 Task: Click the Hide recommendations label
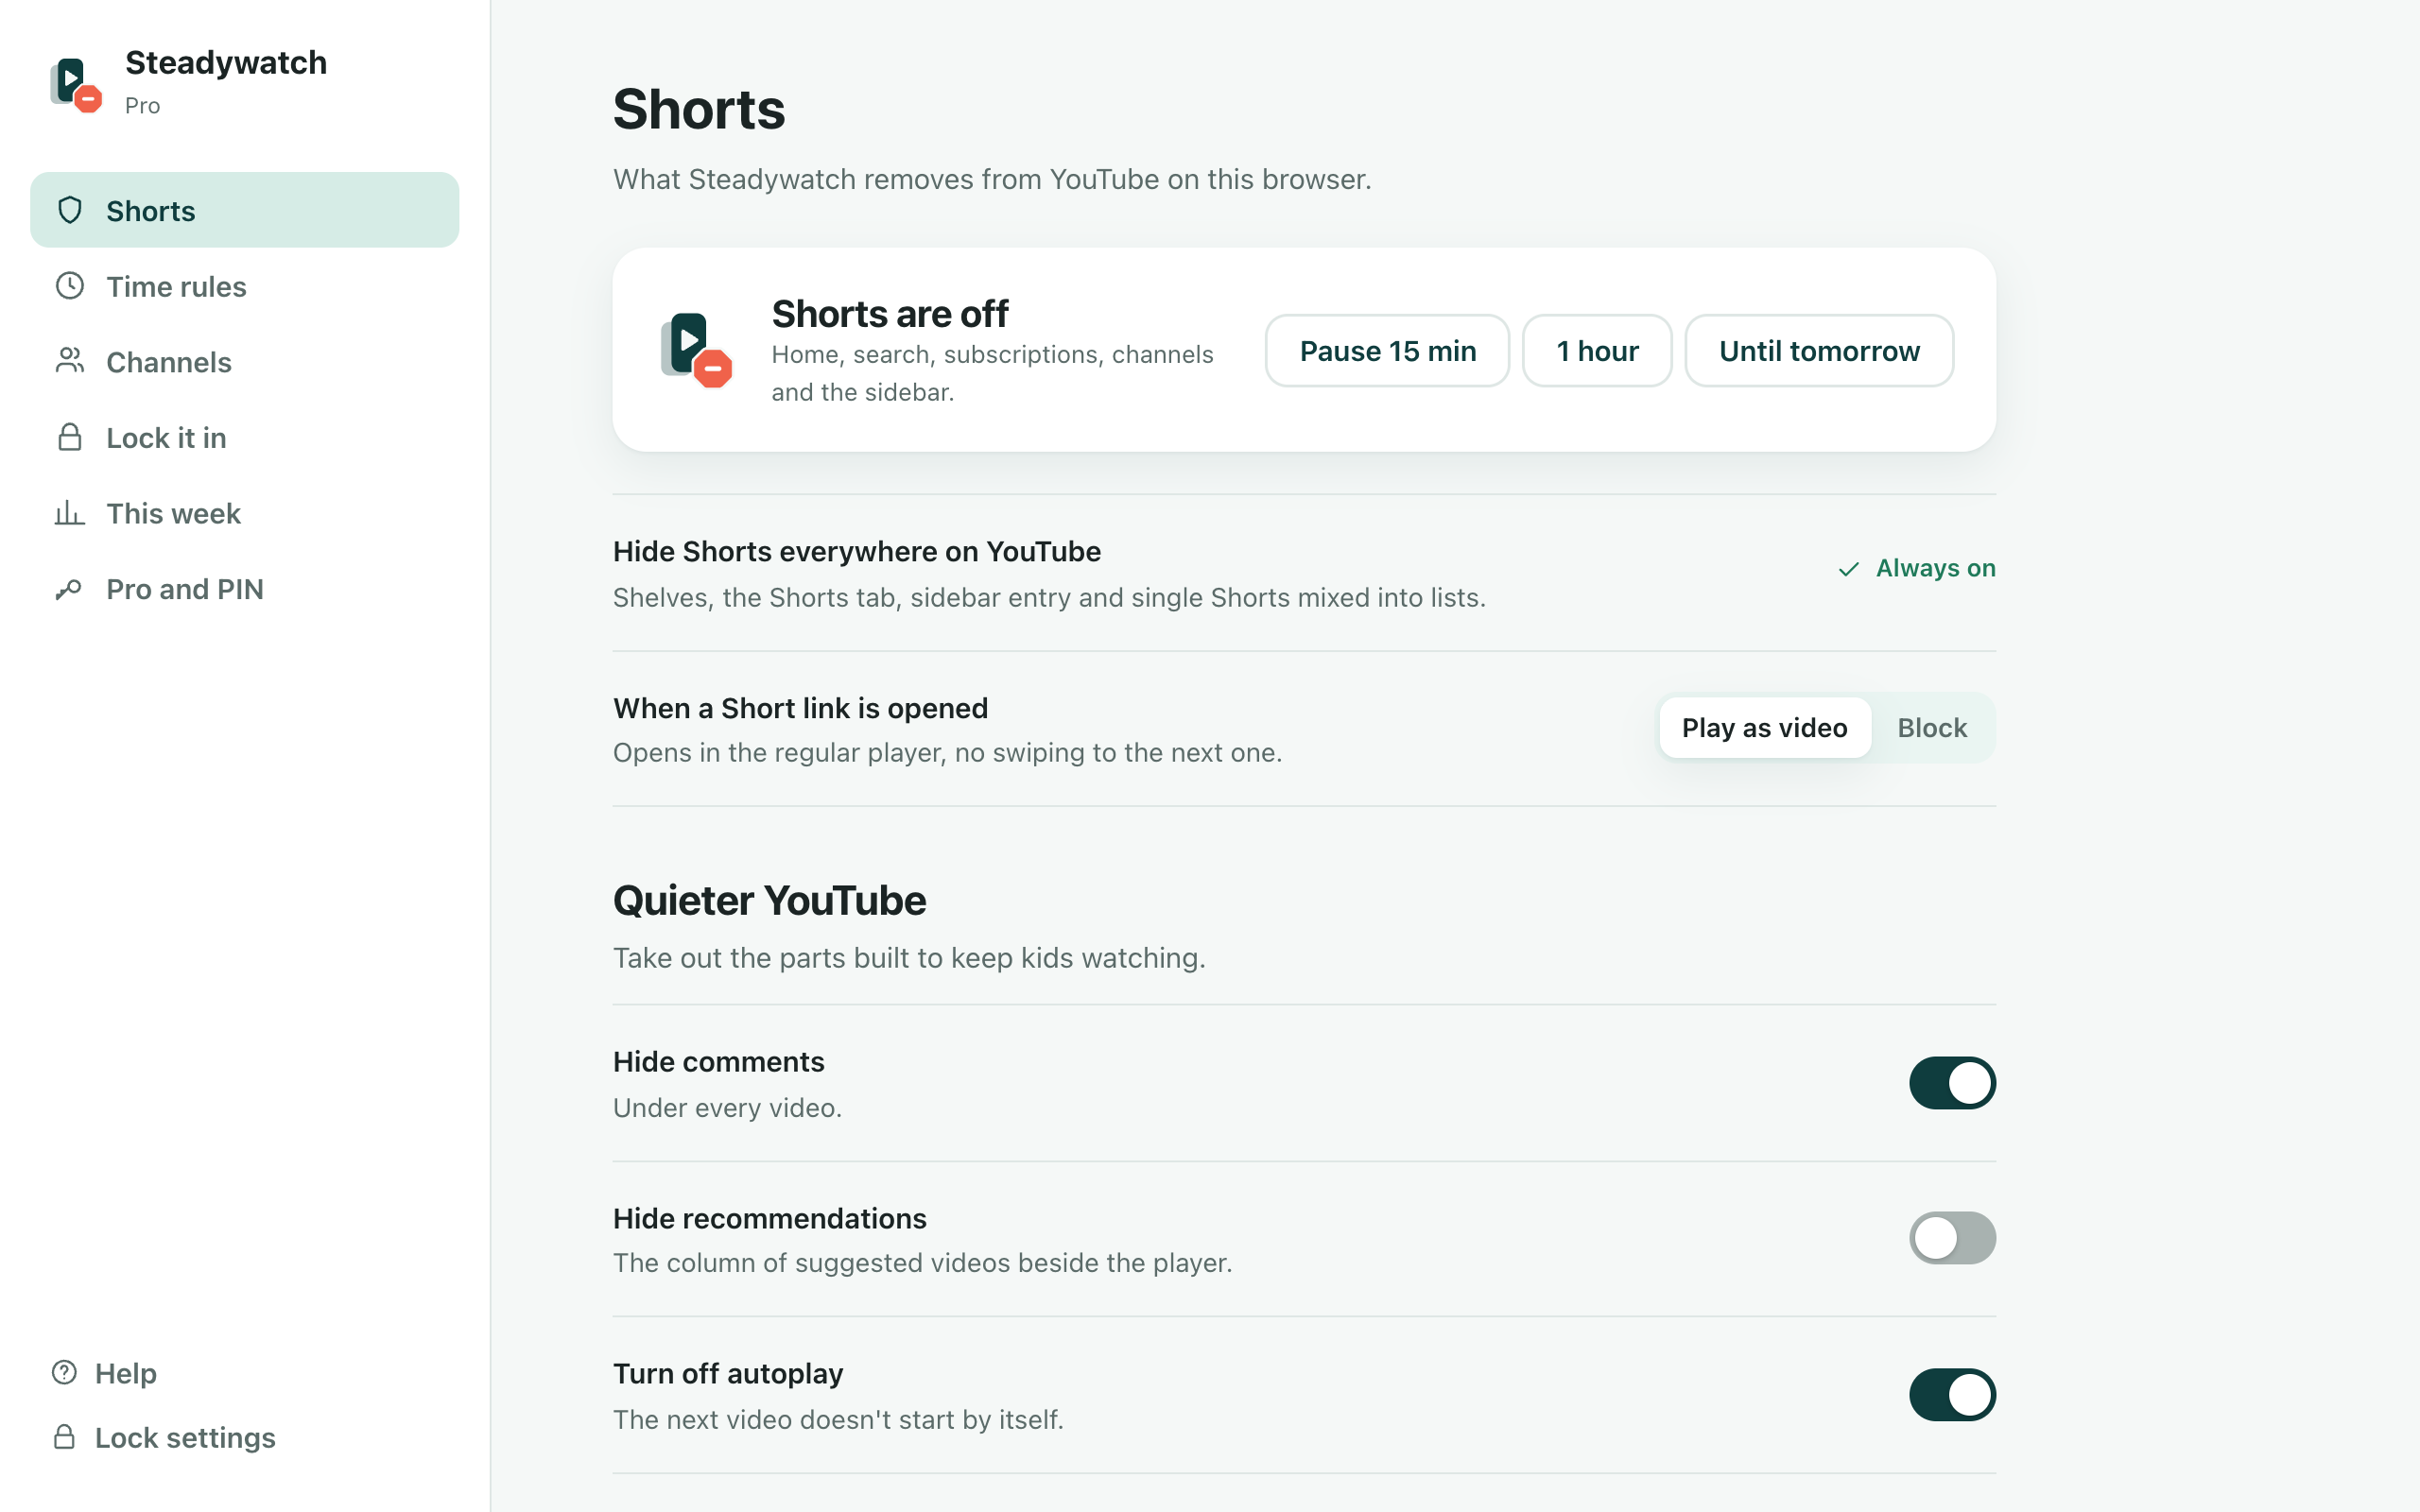coord(769,1218)
